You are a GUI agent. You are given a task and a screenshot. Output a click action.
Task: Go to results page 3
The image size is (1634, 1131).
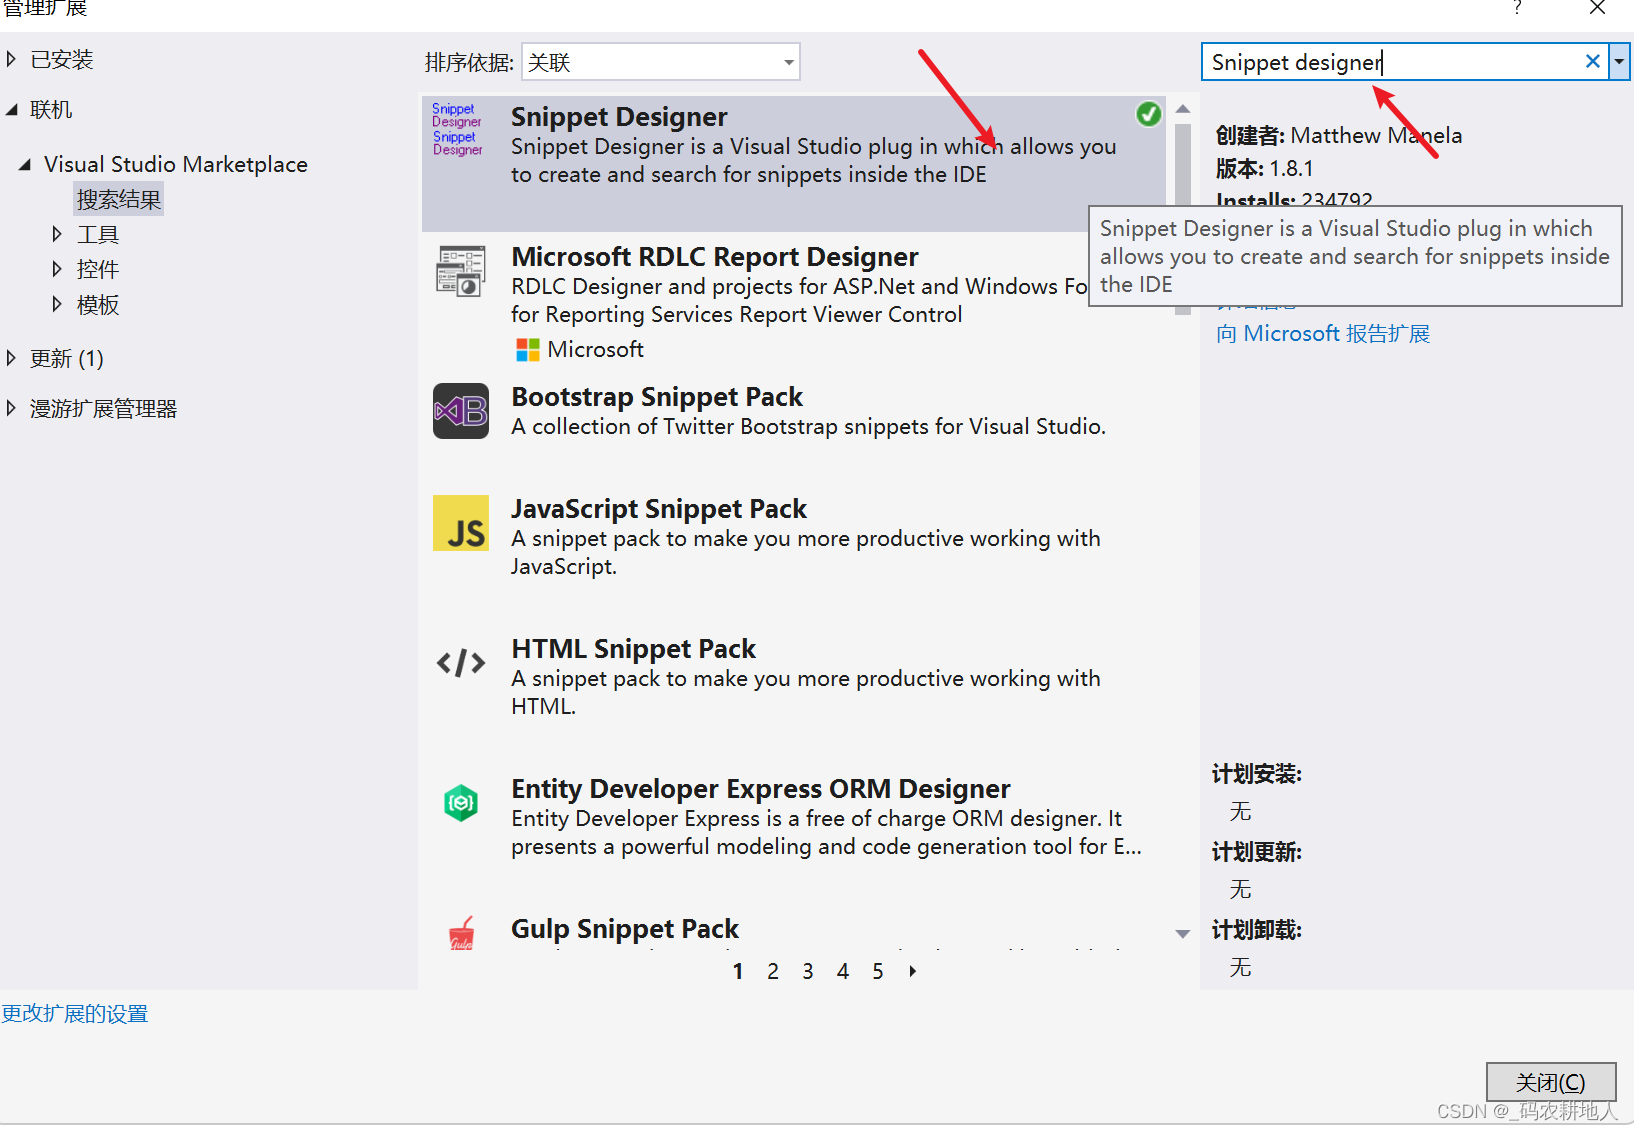pos(808,971)
